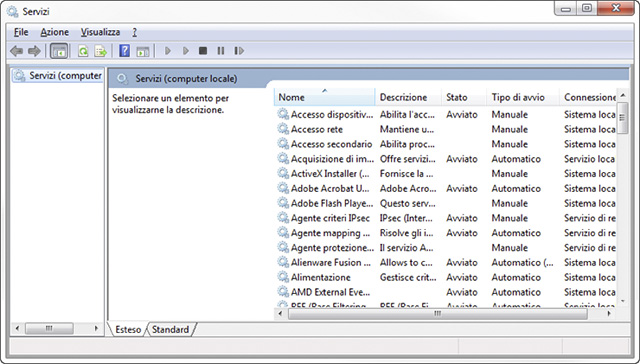Click the services list horizontal scrollbar thumb
The image size is (640, 364).
coord(438,313)
